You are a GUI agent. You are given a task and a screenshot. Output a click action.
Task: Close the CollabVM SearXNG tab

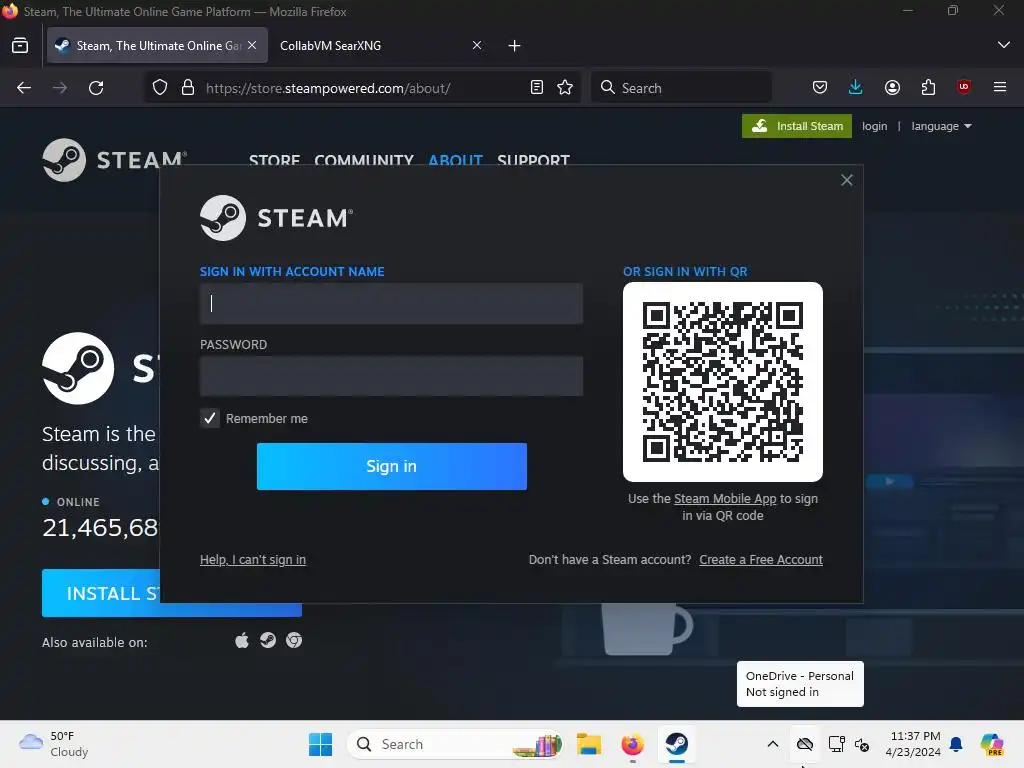tap(477, 45)
